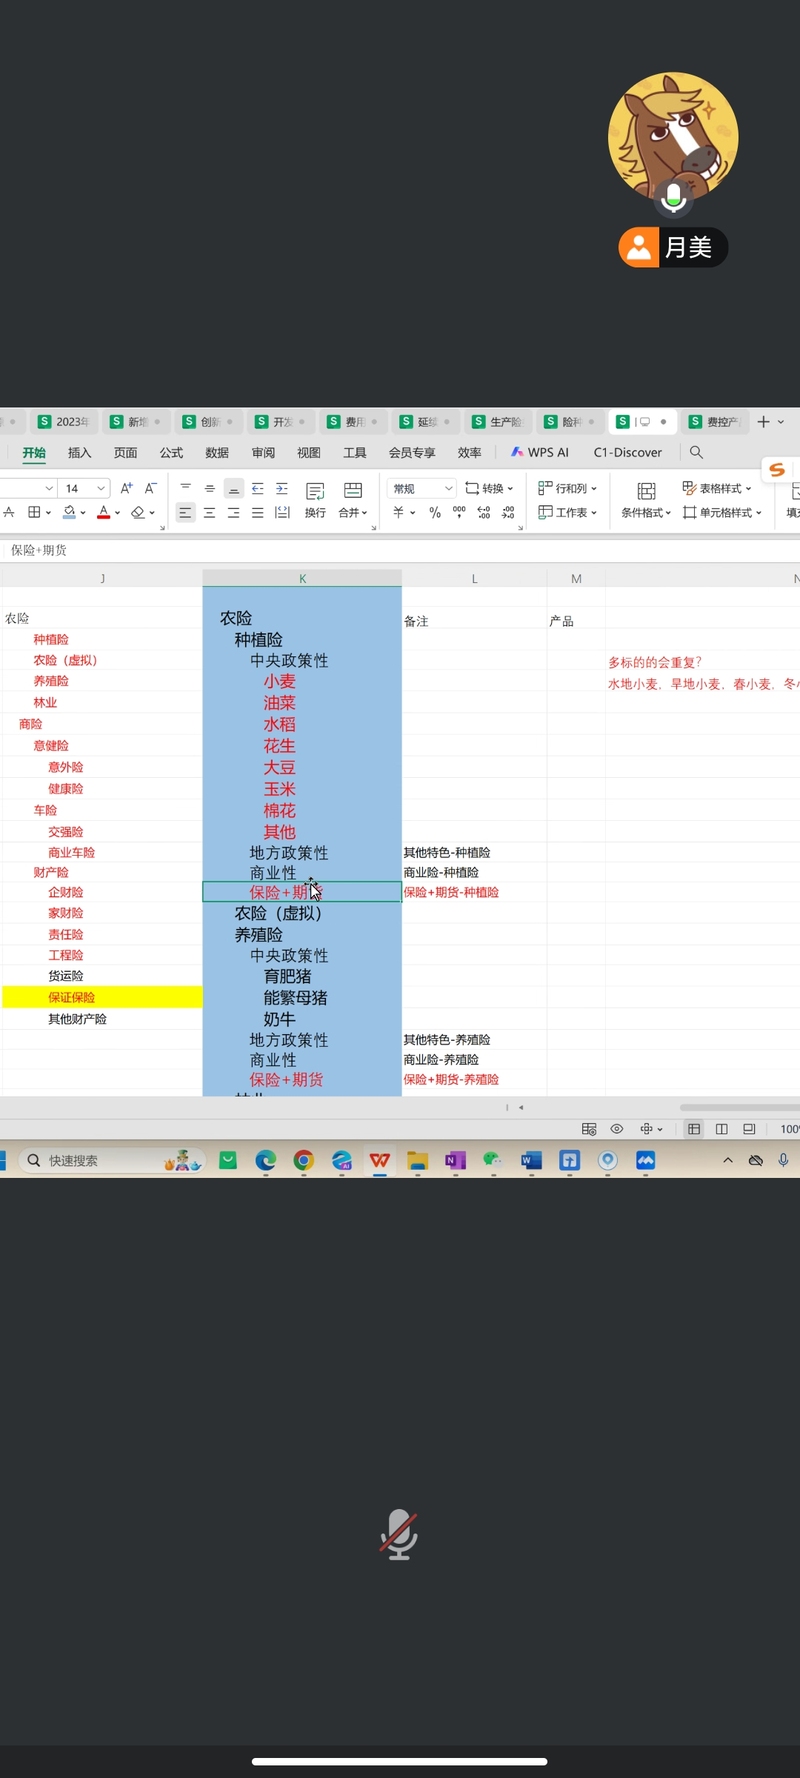Click the percent style icon
The height and width of the screenshot is (1778, 800).
(x=435, y=512)
